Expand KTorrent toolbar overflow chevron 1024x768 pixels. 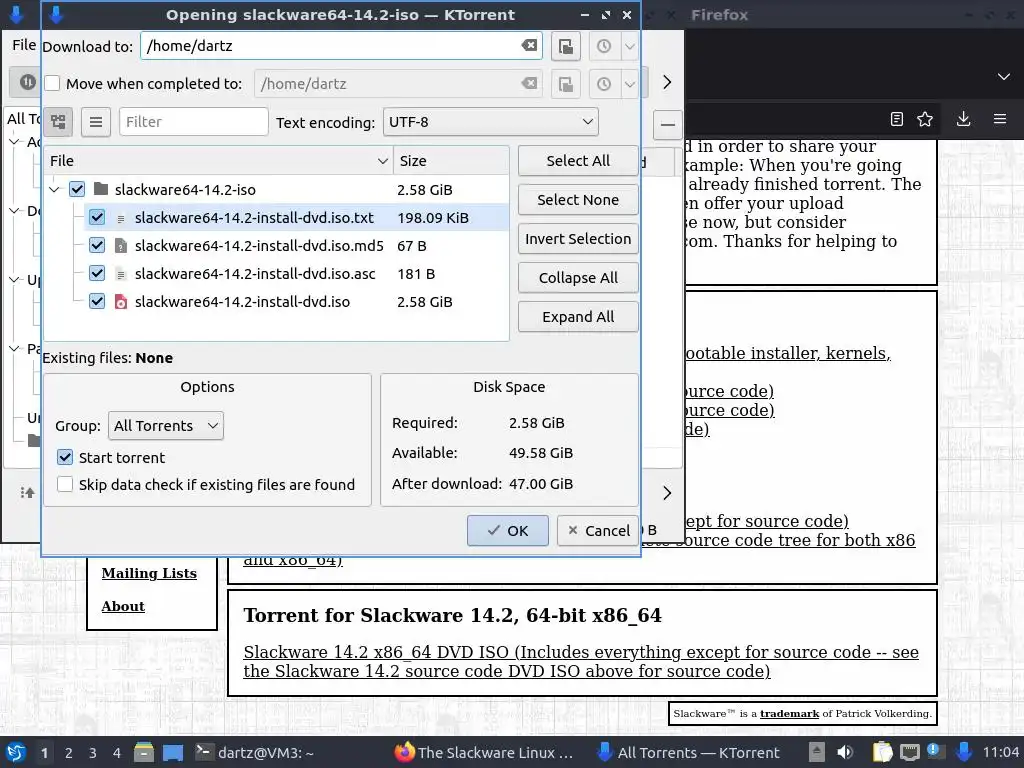(667, 82)
